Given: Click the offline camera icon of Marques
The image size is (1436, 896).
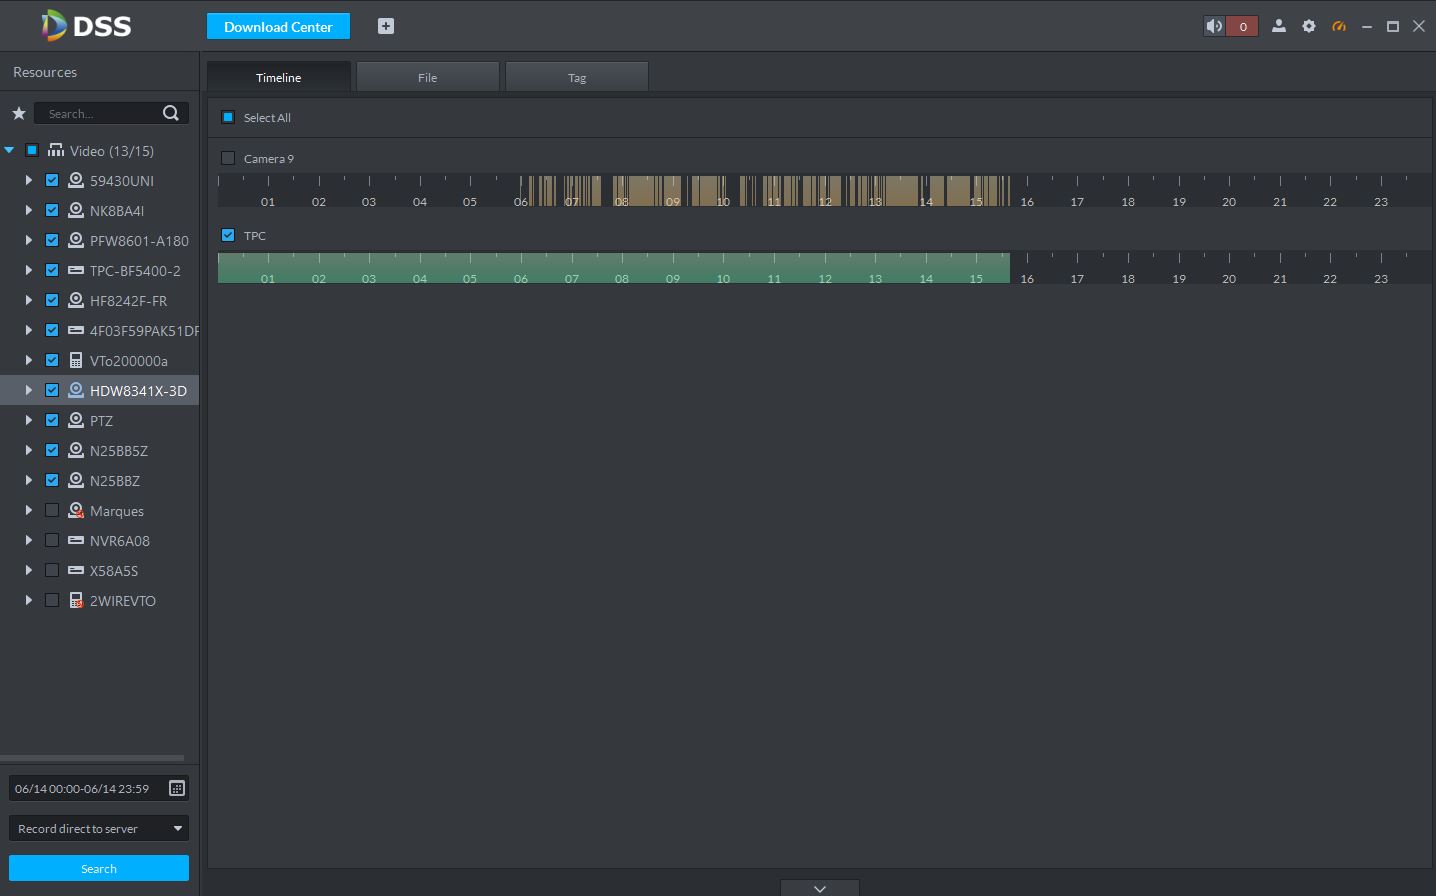Looking at the screenshot, I should coord(76,510).
